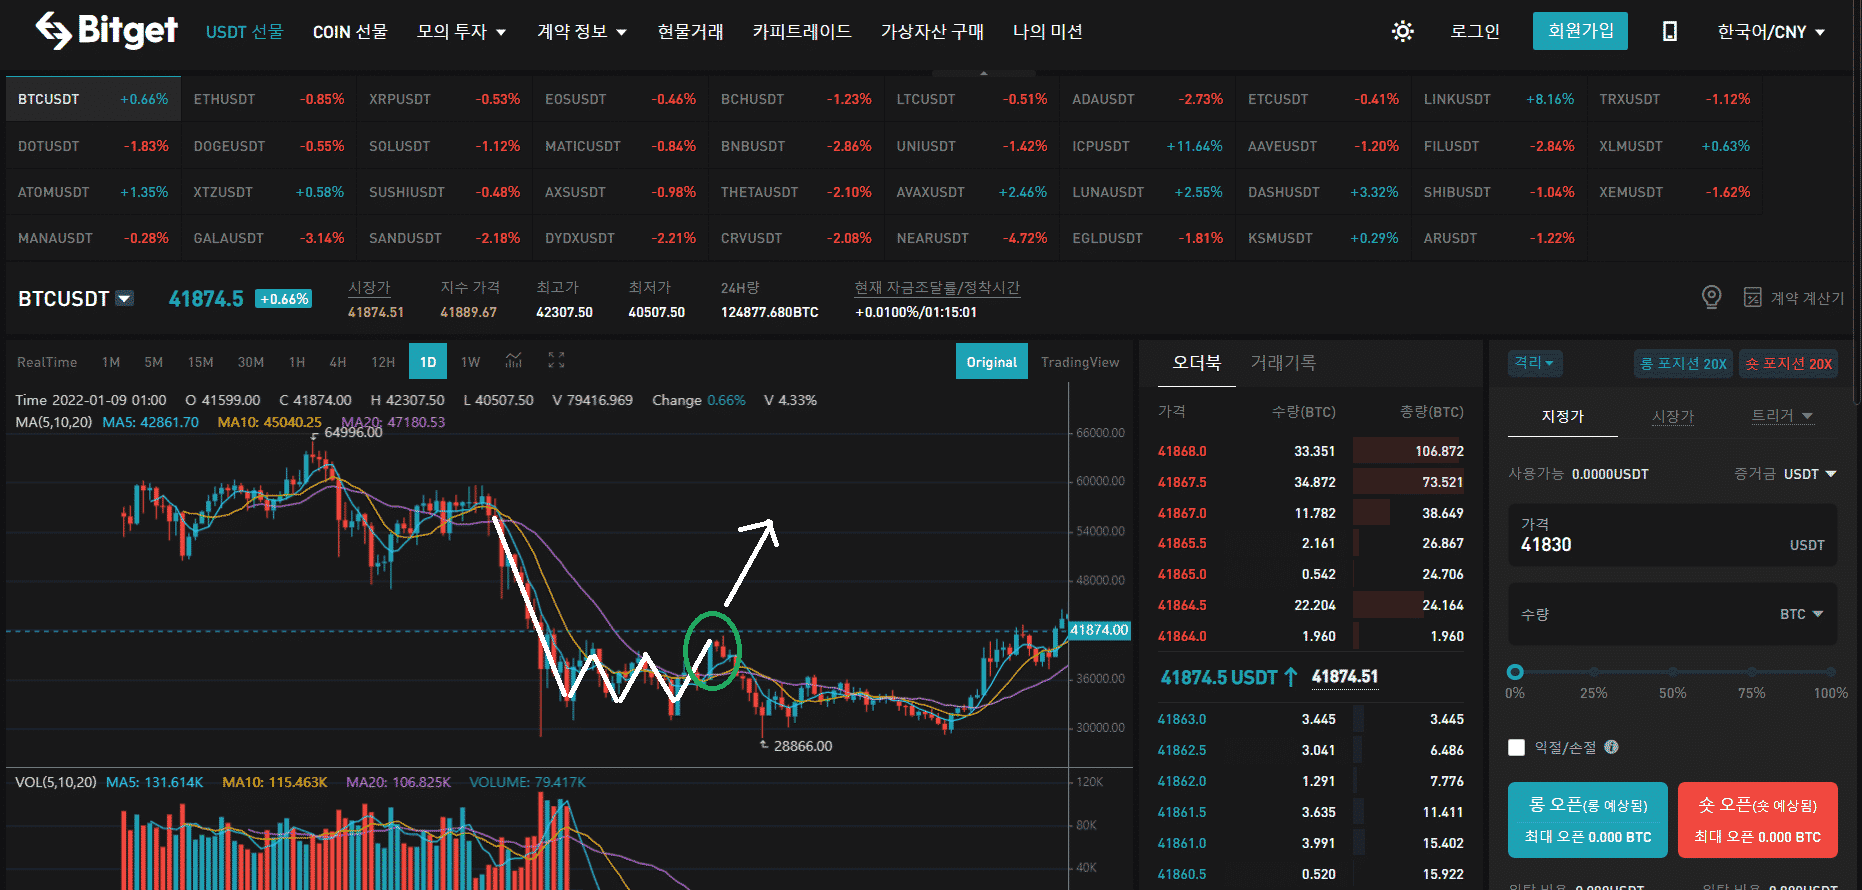This screenshot has width=1862, height=890.
Task: Expand the 한국어/CNY language dropdown
Action: click(x=1770, y=32)
